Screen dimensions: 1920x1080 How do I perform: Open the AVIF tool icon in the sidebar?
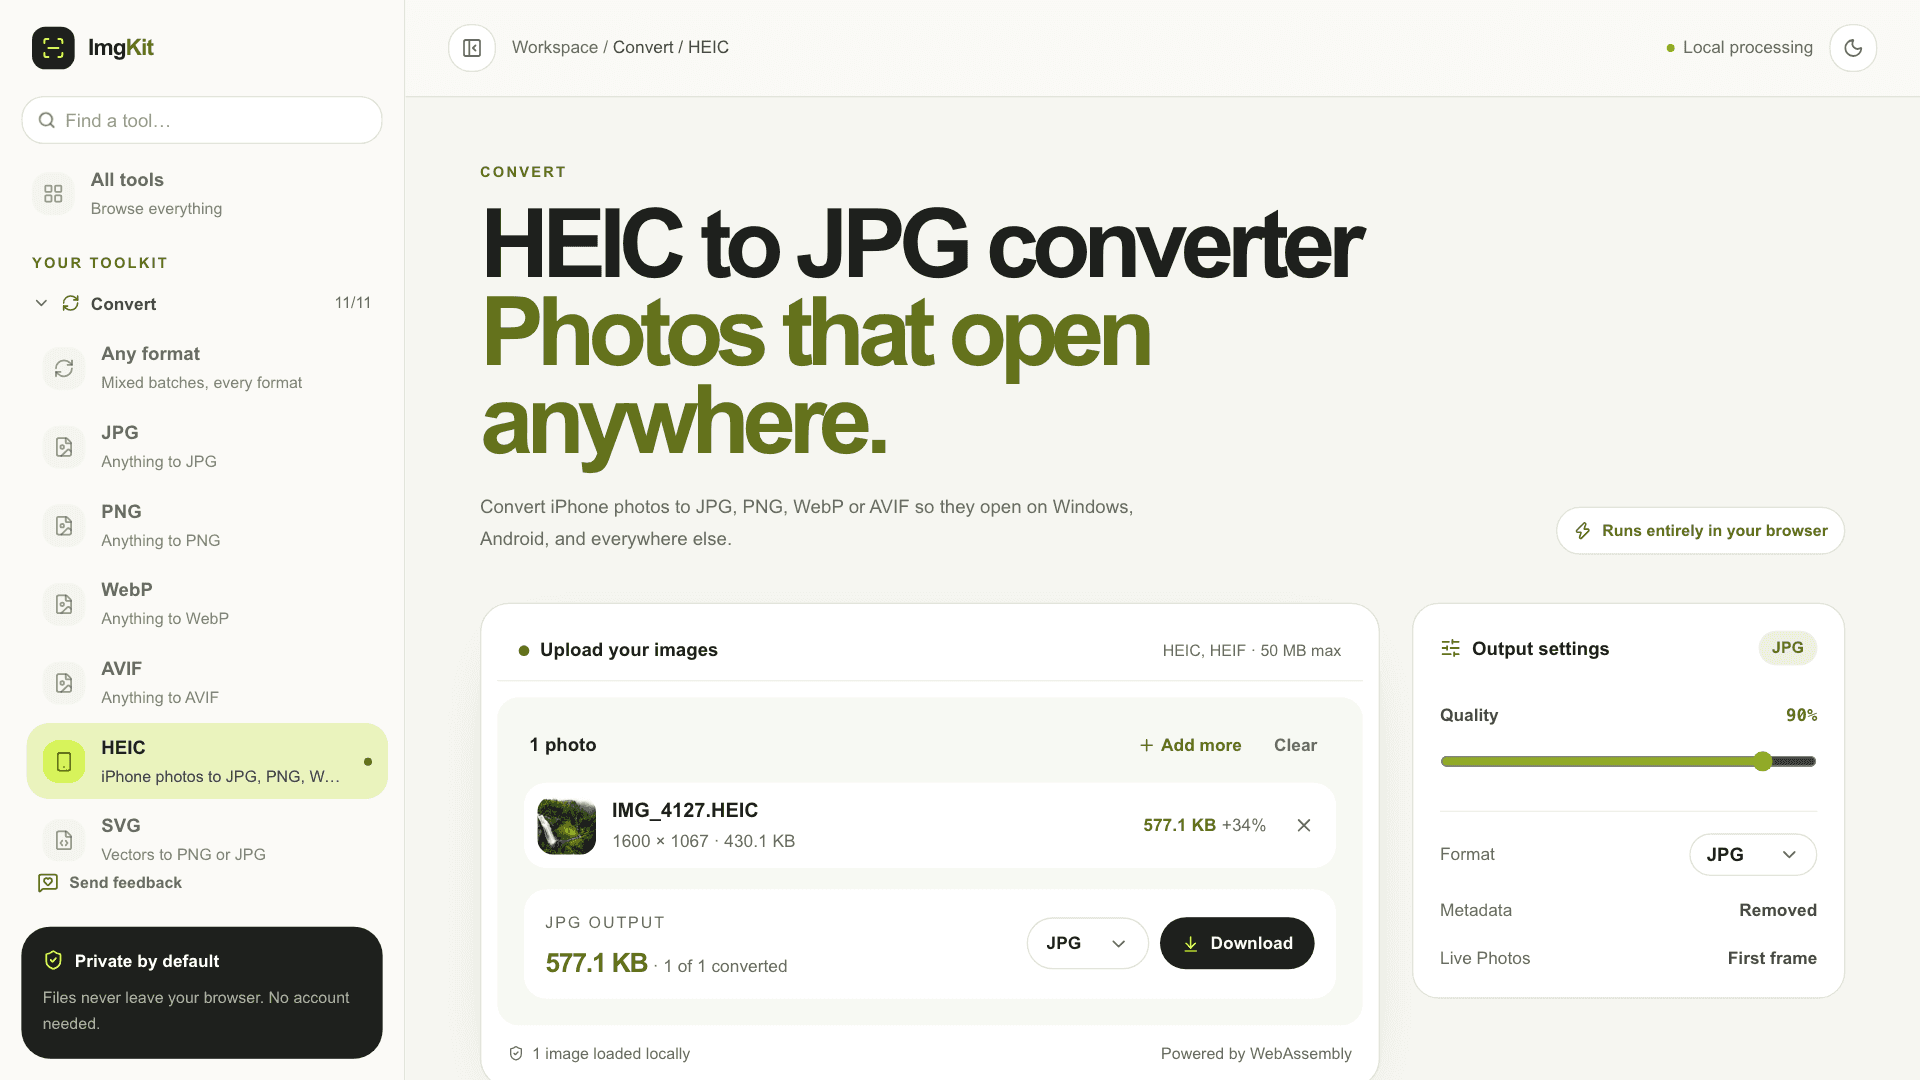point(64,683)
